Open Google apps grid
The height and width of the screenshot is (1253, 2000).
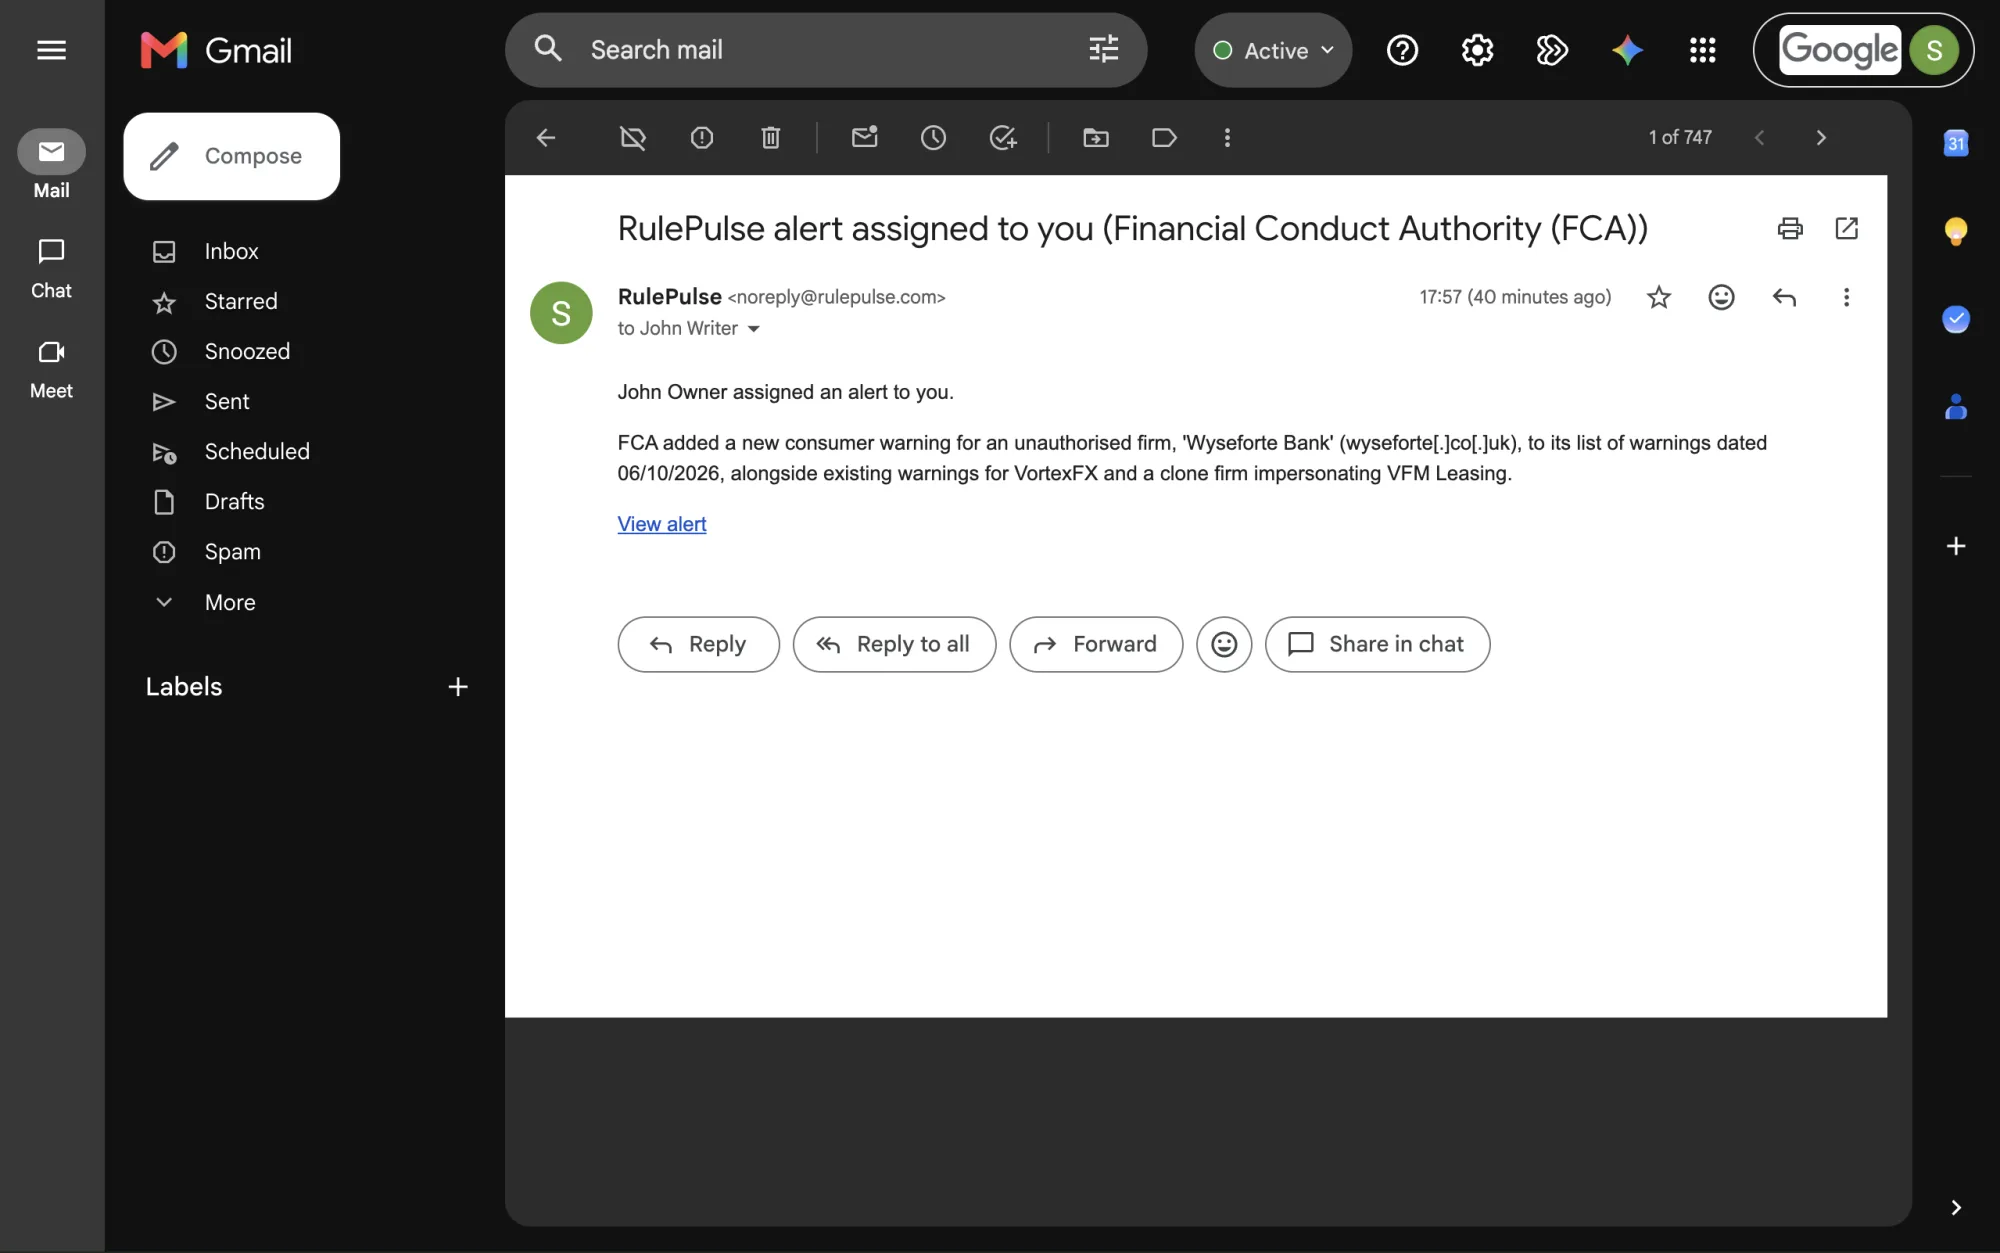(x=1702, y=50)
